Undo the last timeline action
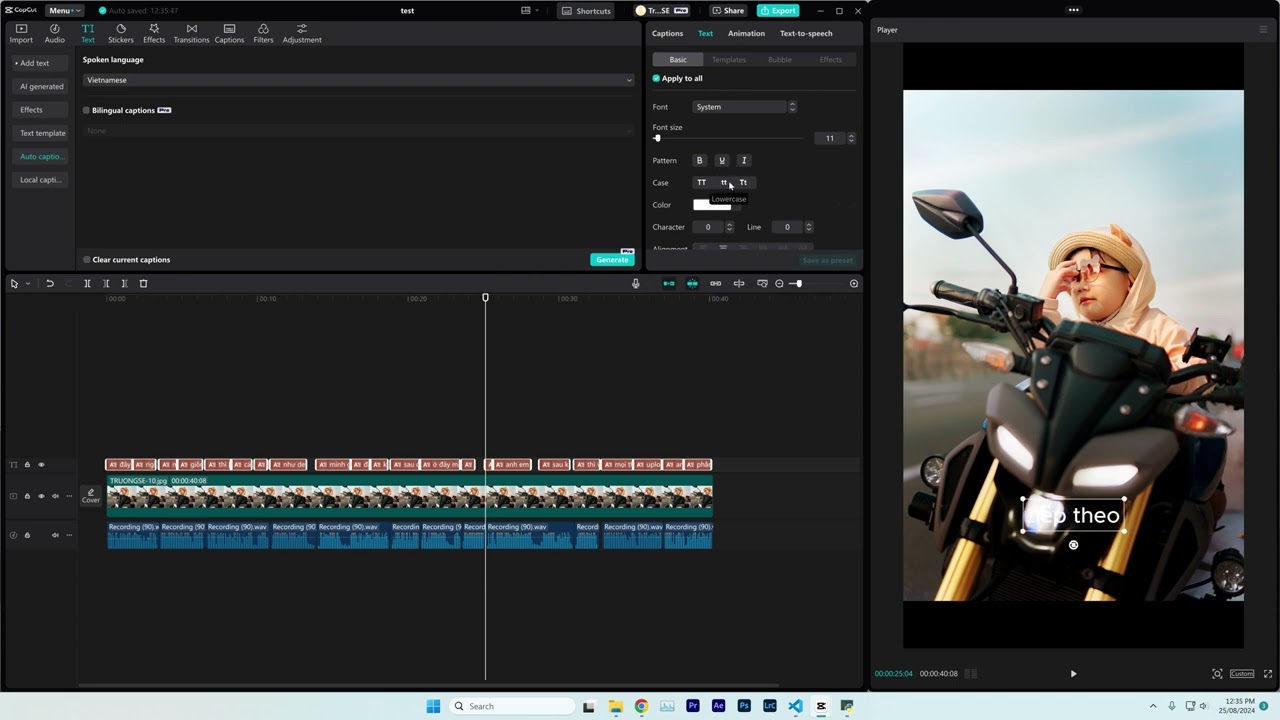 point(50,284)
